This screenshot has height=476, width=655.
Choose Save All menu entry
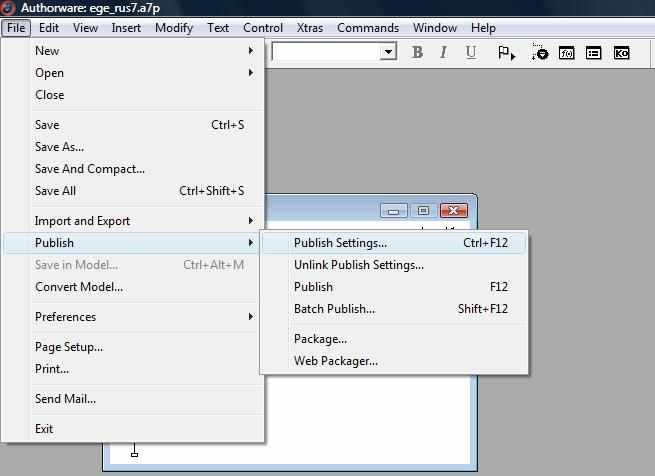tap(144, 191)
